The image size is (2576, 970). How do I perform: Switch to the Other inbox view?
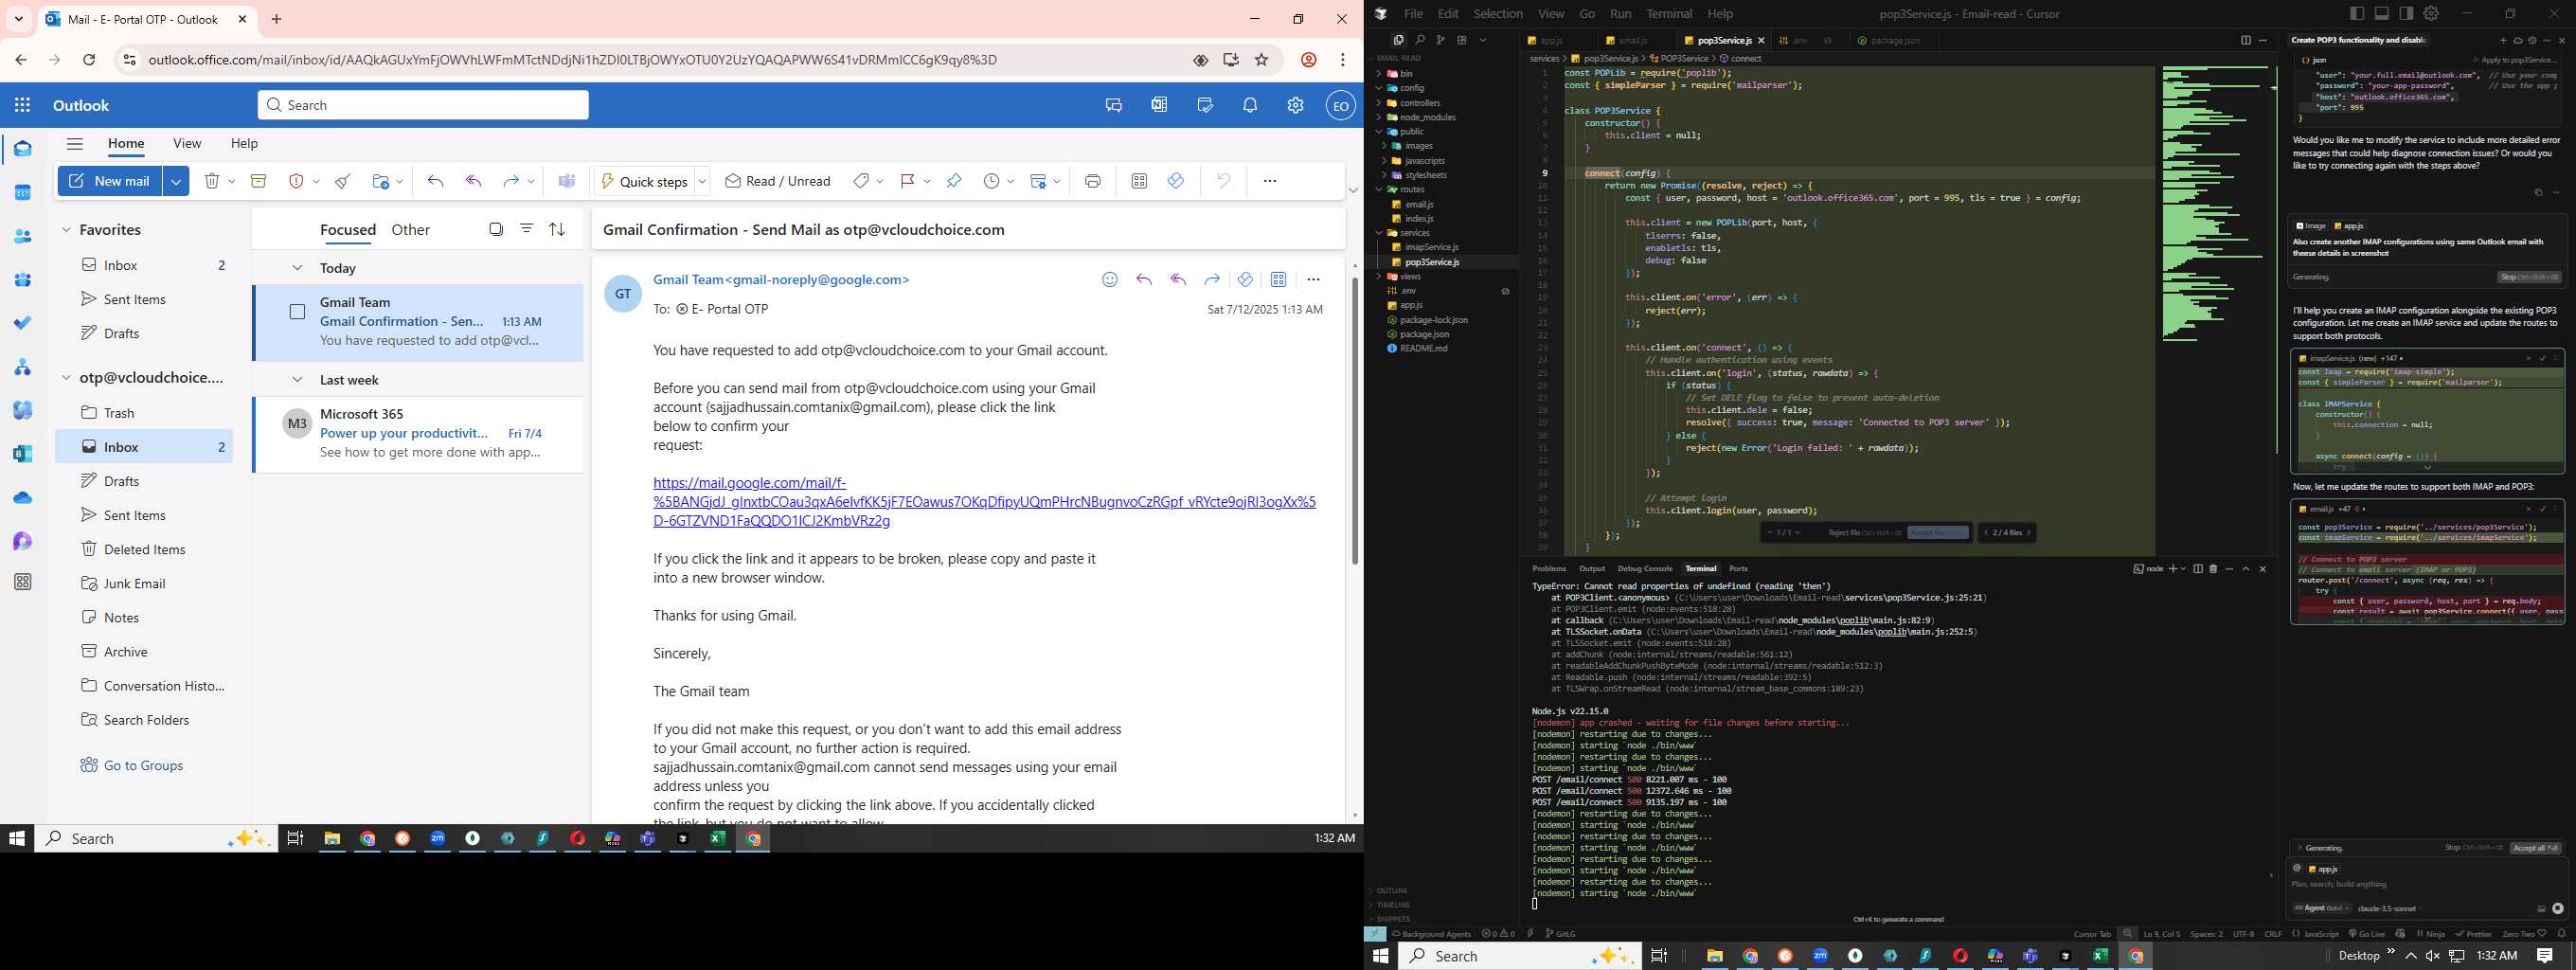coord(410,230)
